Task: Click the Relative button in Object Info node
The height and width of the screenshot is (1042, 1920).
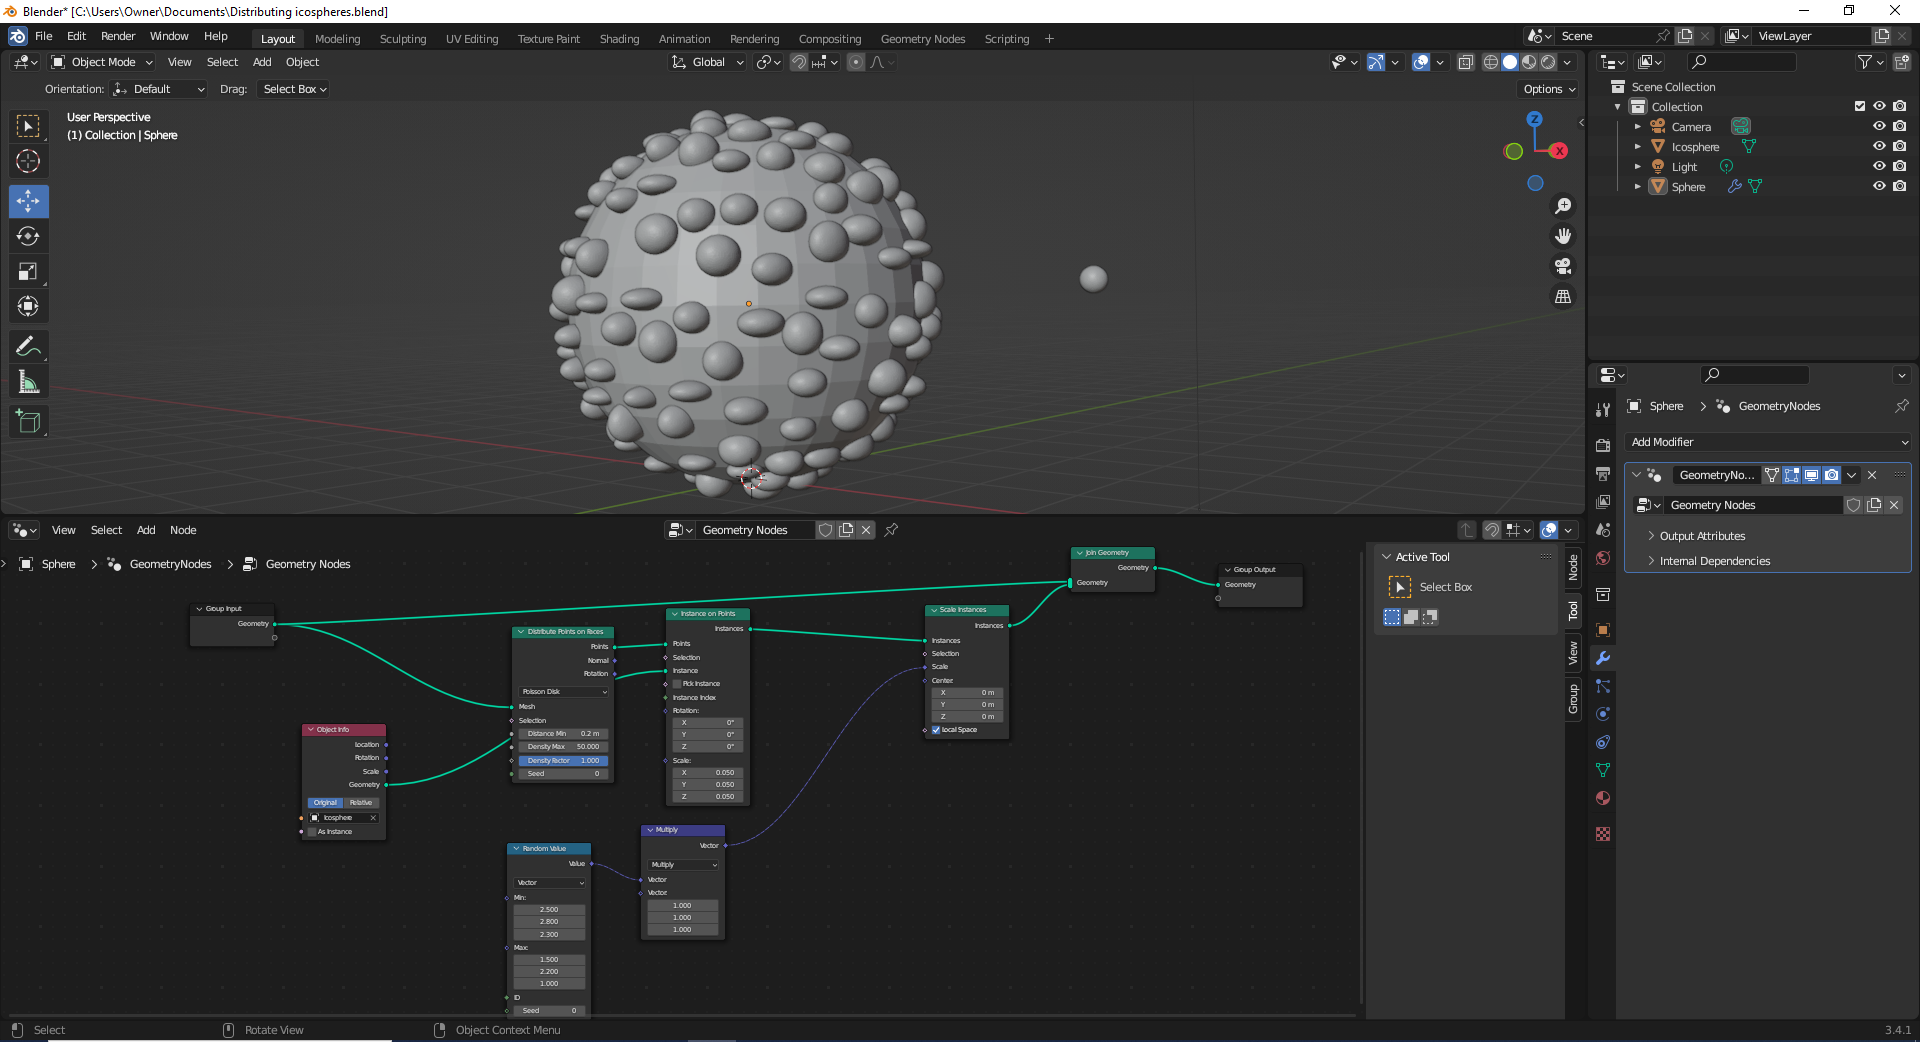Action: pyautogui.click(x=361, y=803)
